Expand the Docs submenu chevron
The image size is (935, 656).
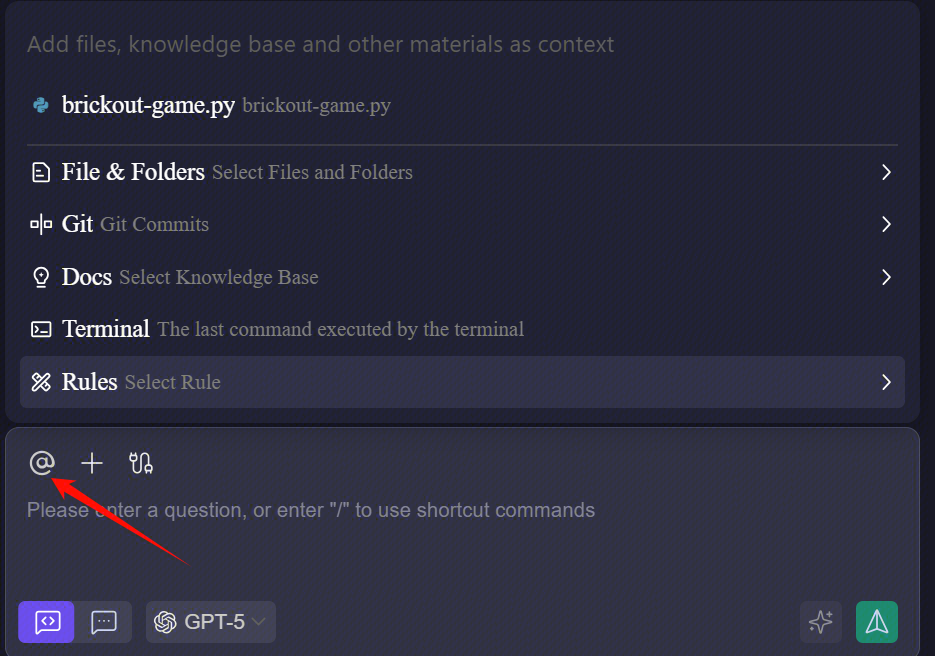(885, 277)
